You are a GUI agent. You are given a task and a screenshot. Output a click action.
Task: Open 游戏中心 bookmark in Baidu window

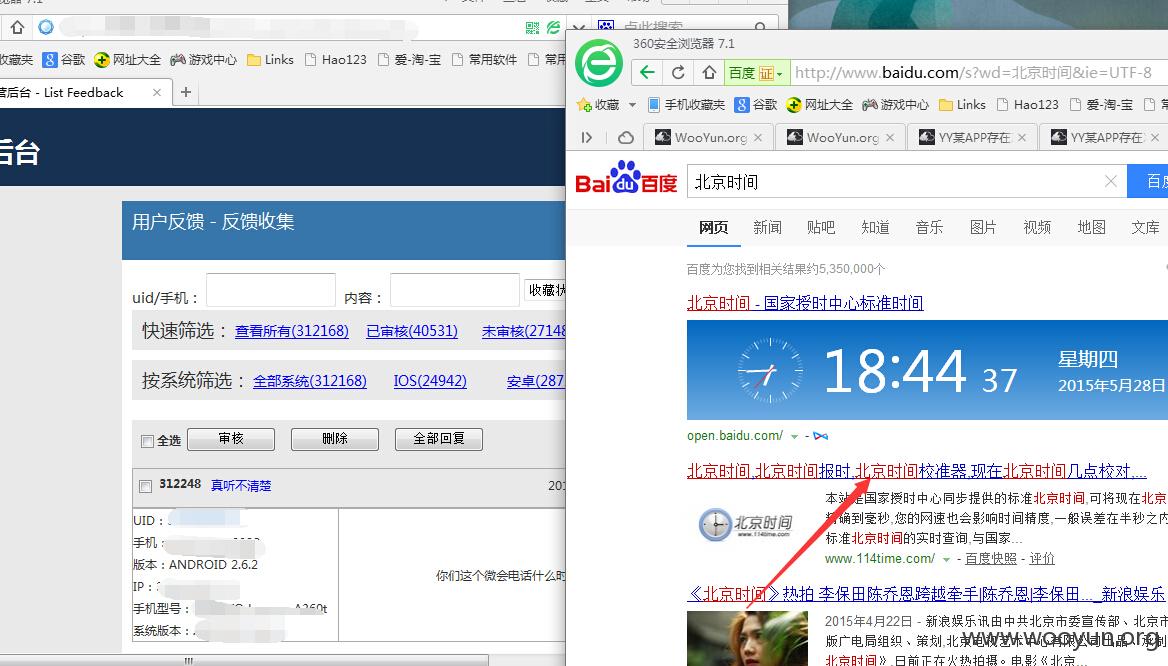(895, 105)
